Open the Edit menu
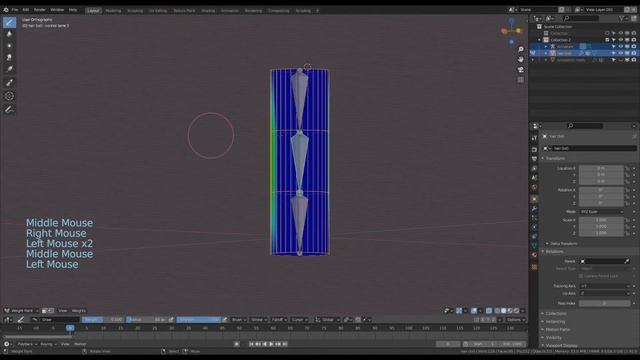The image size is (640, 360). pyautogui.click(x=26, y=10)
